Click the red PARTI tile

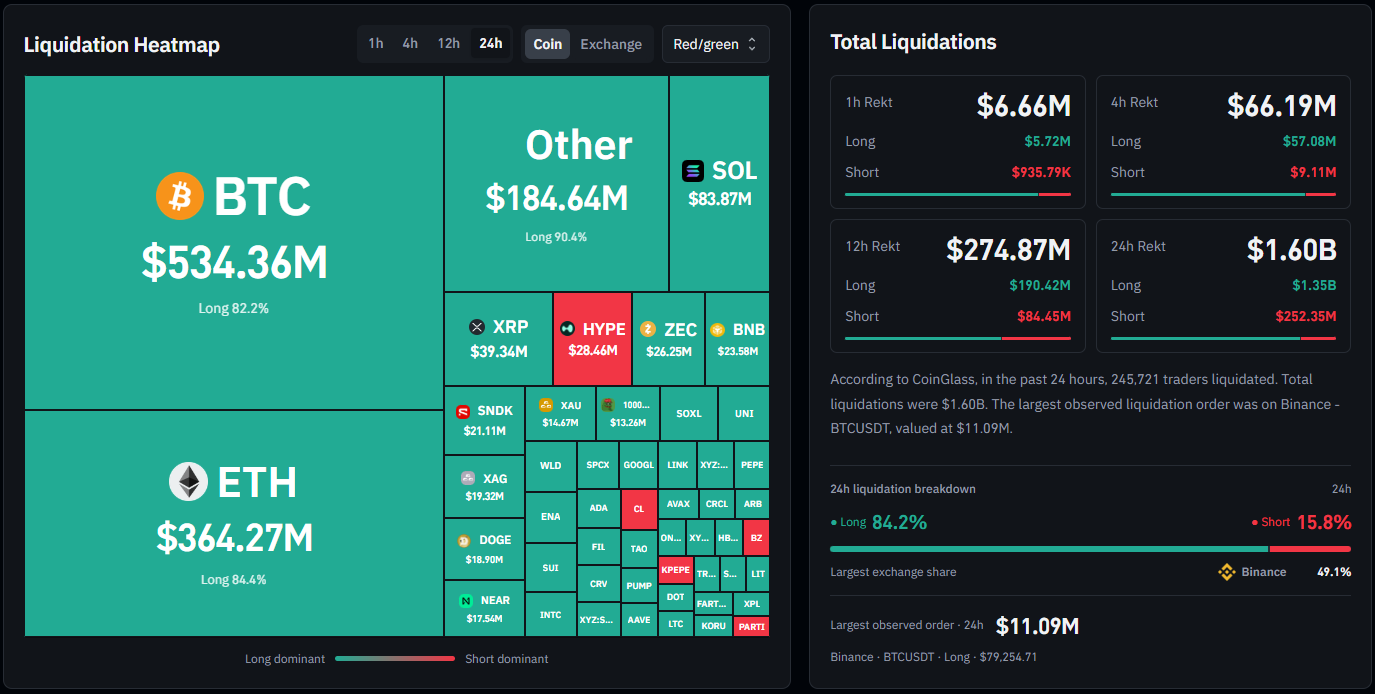coord(751,627)
